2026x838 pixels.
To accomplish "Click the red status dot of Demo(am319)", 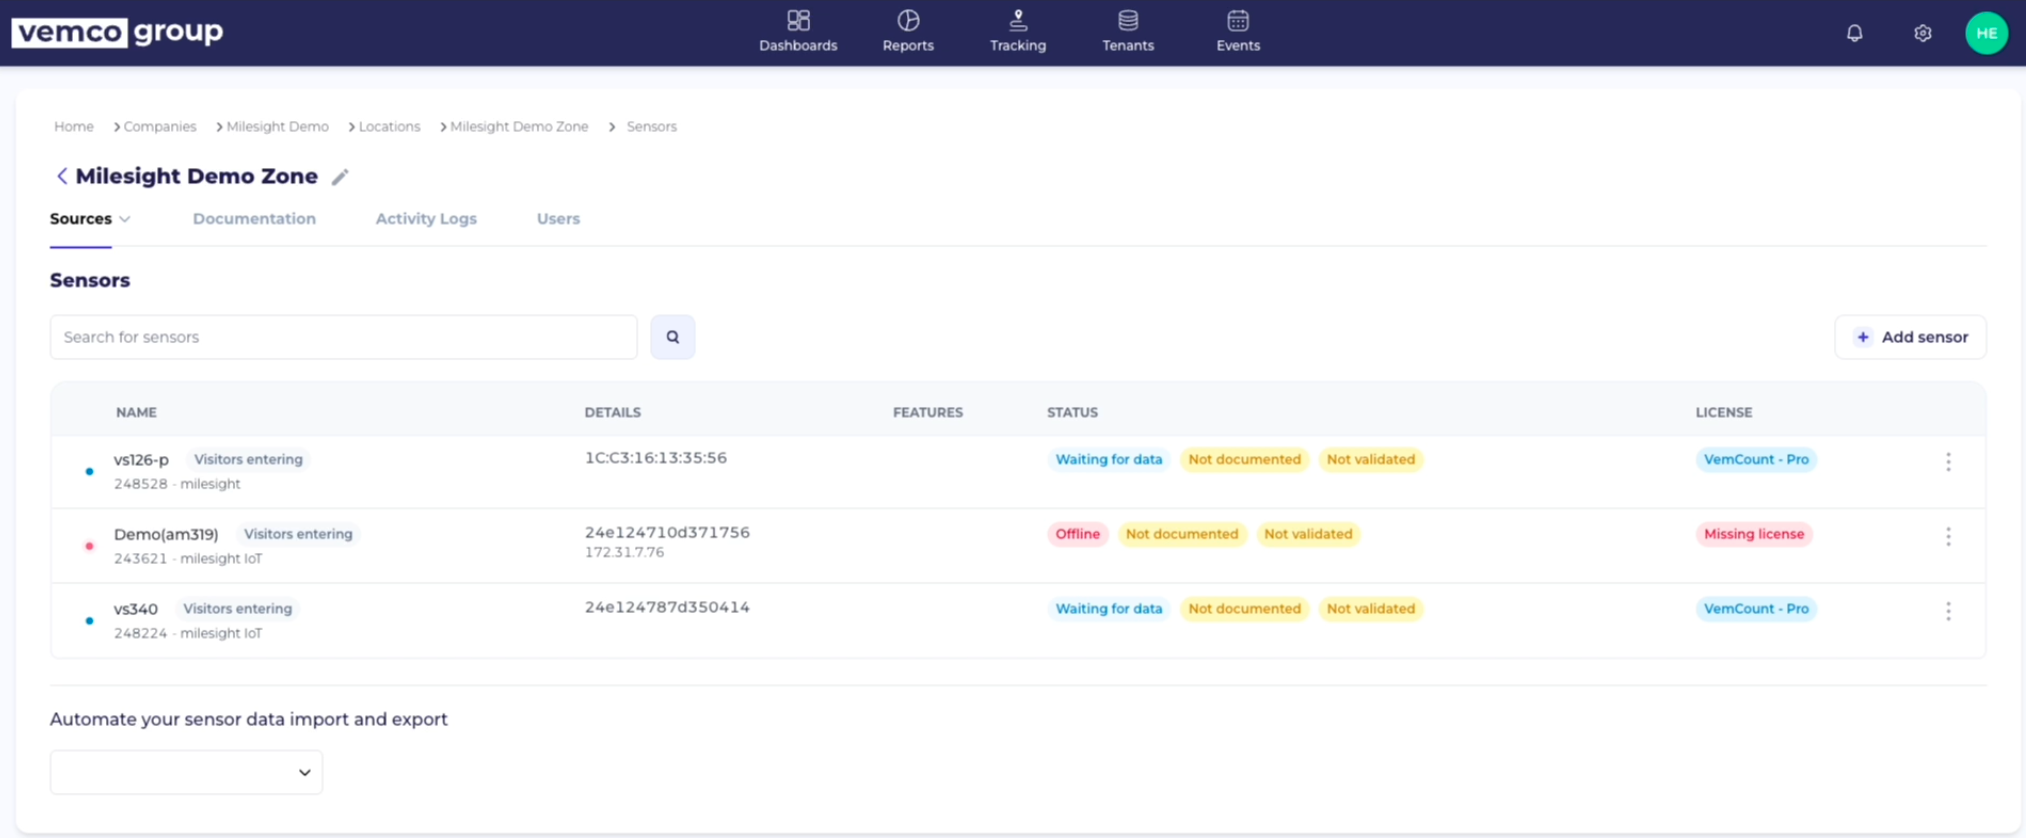I will [x=89, y=546].
